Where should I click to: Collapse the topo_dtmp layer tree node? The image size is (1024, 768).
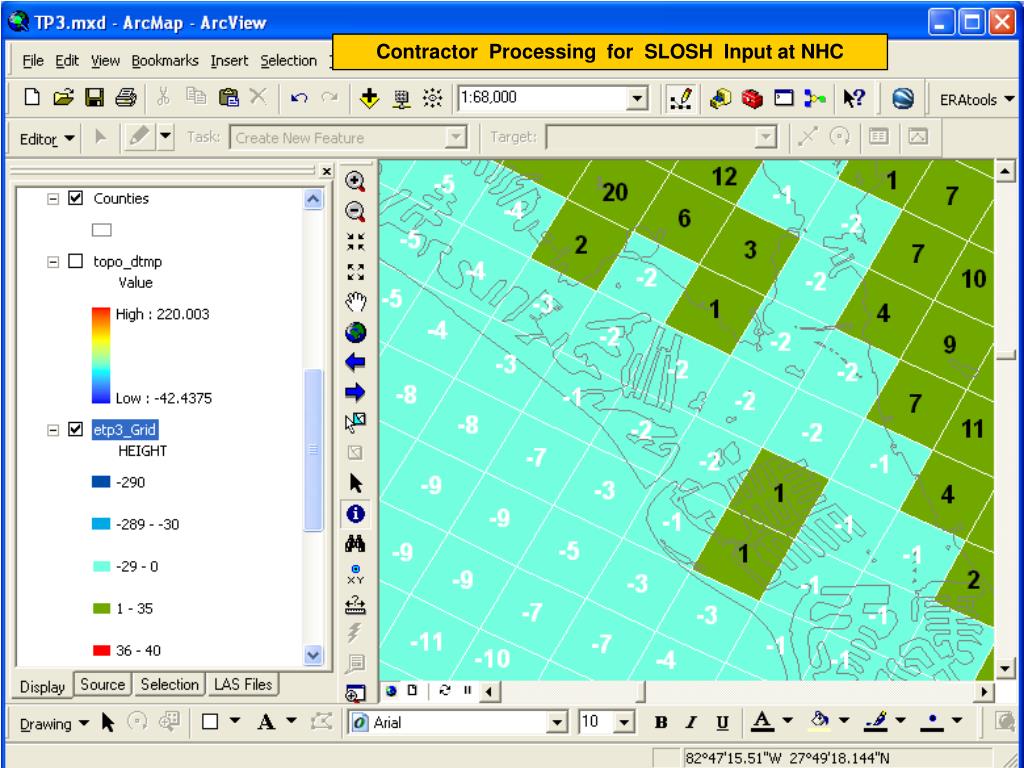[53, 262]
